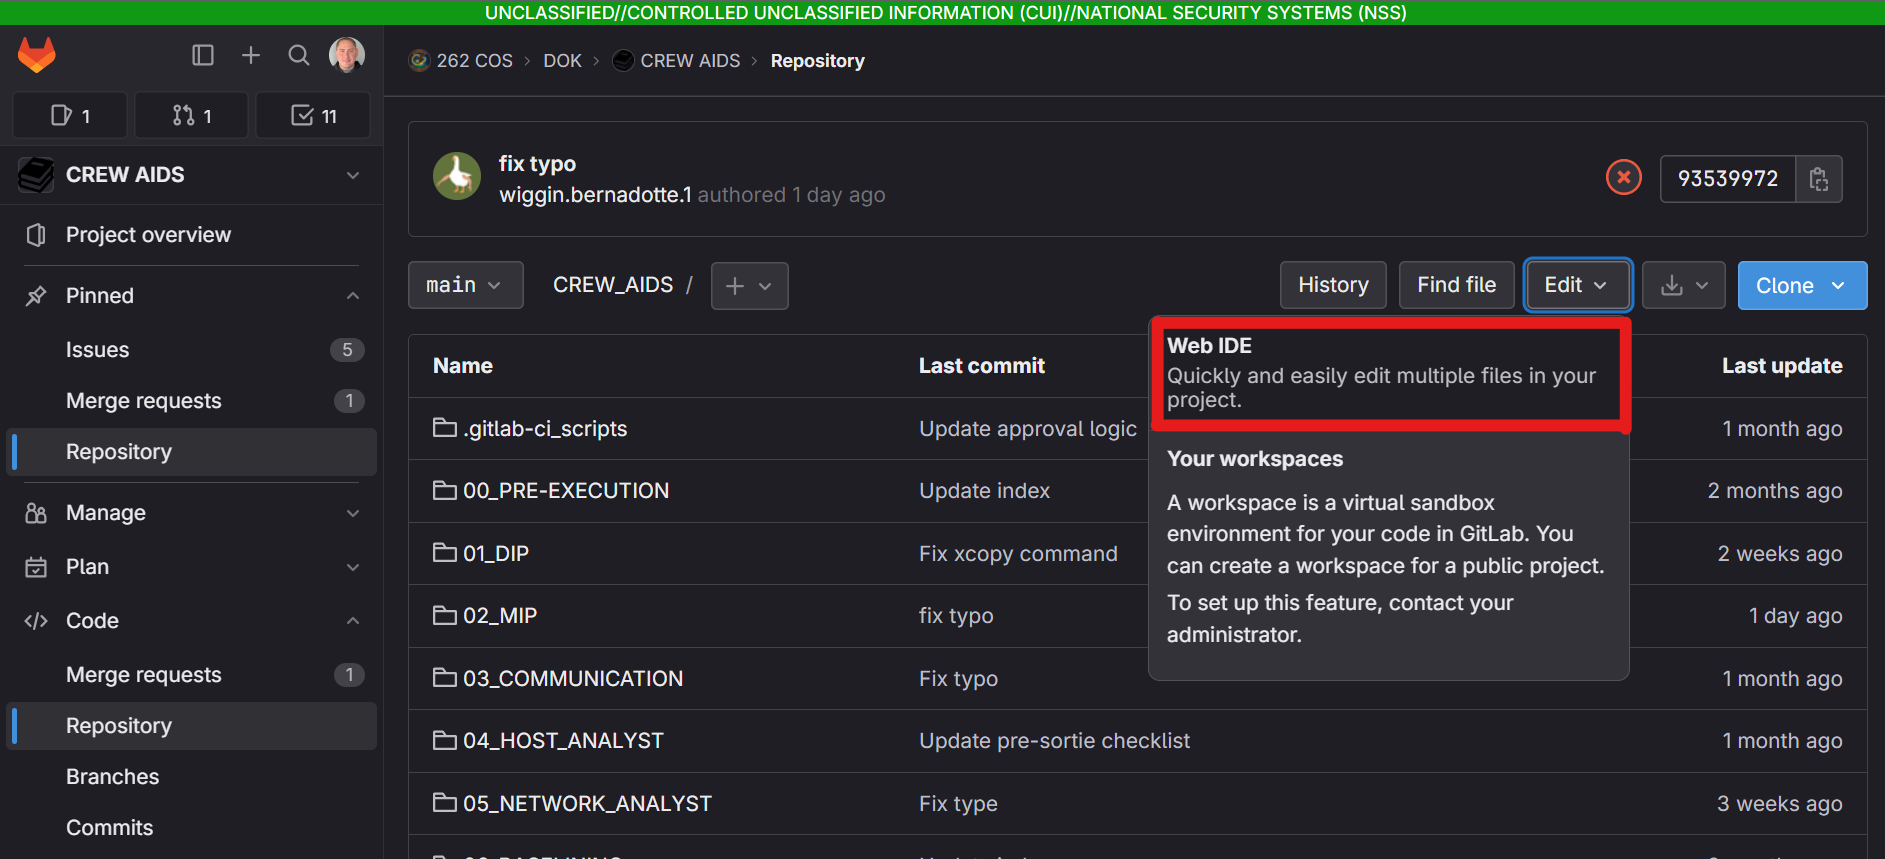Open 03_COMMUNICATION folder

pyautogui.click(x=573, y=679)
